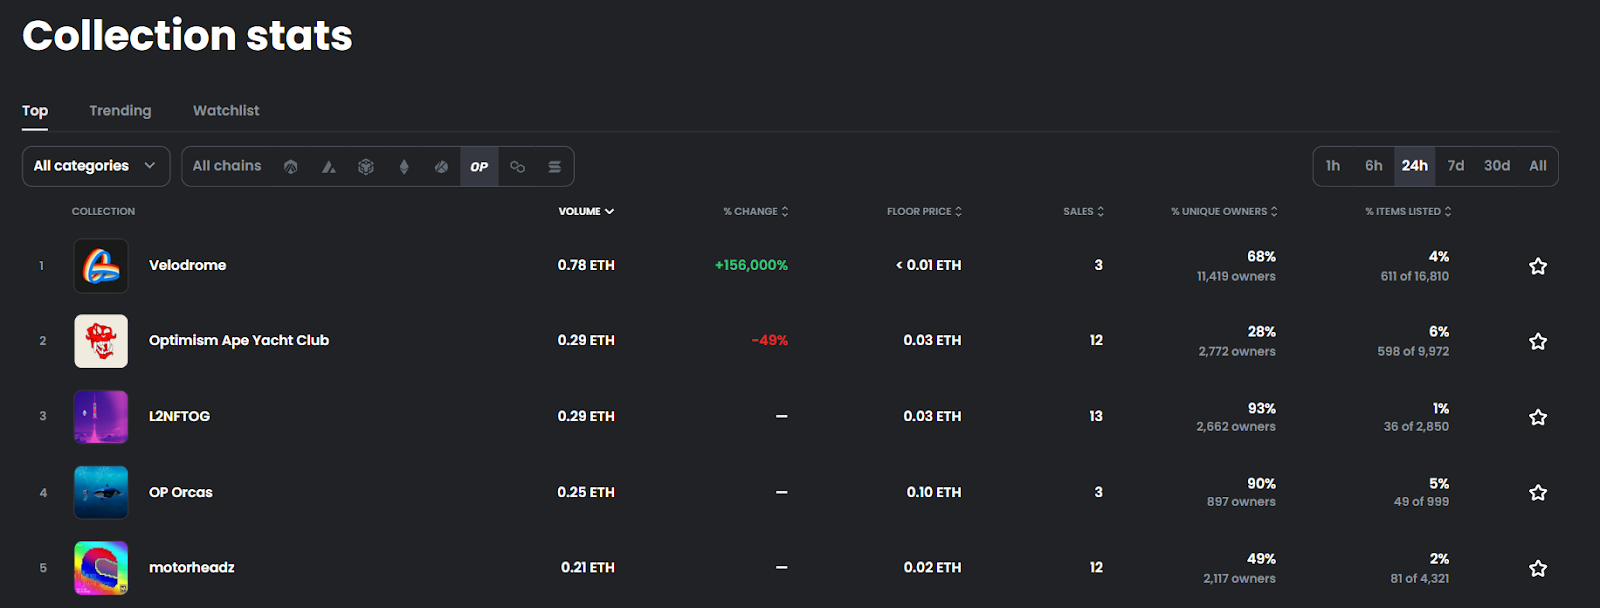
Task: Click OP Orcas volume 0.25 ETH
Action: click(586, 492)
